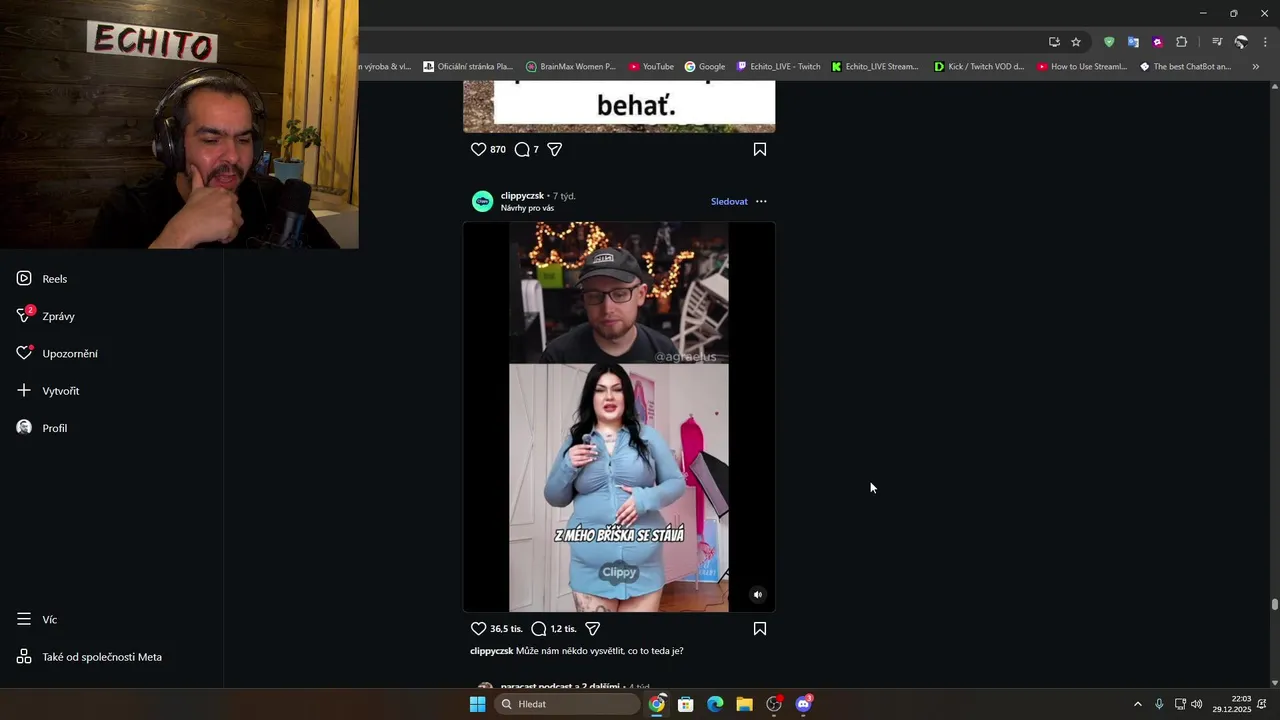Open the translate extension icon

click(x=1133, y=42)
